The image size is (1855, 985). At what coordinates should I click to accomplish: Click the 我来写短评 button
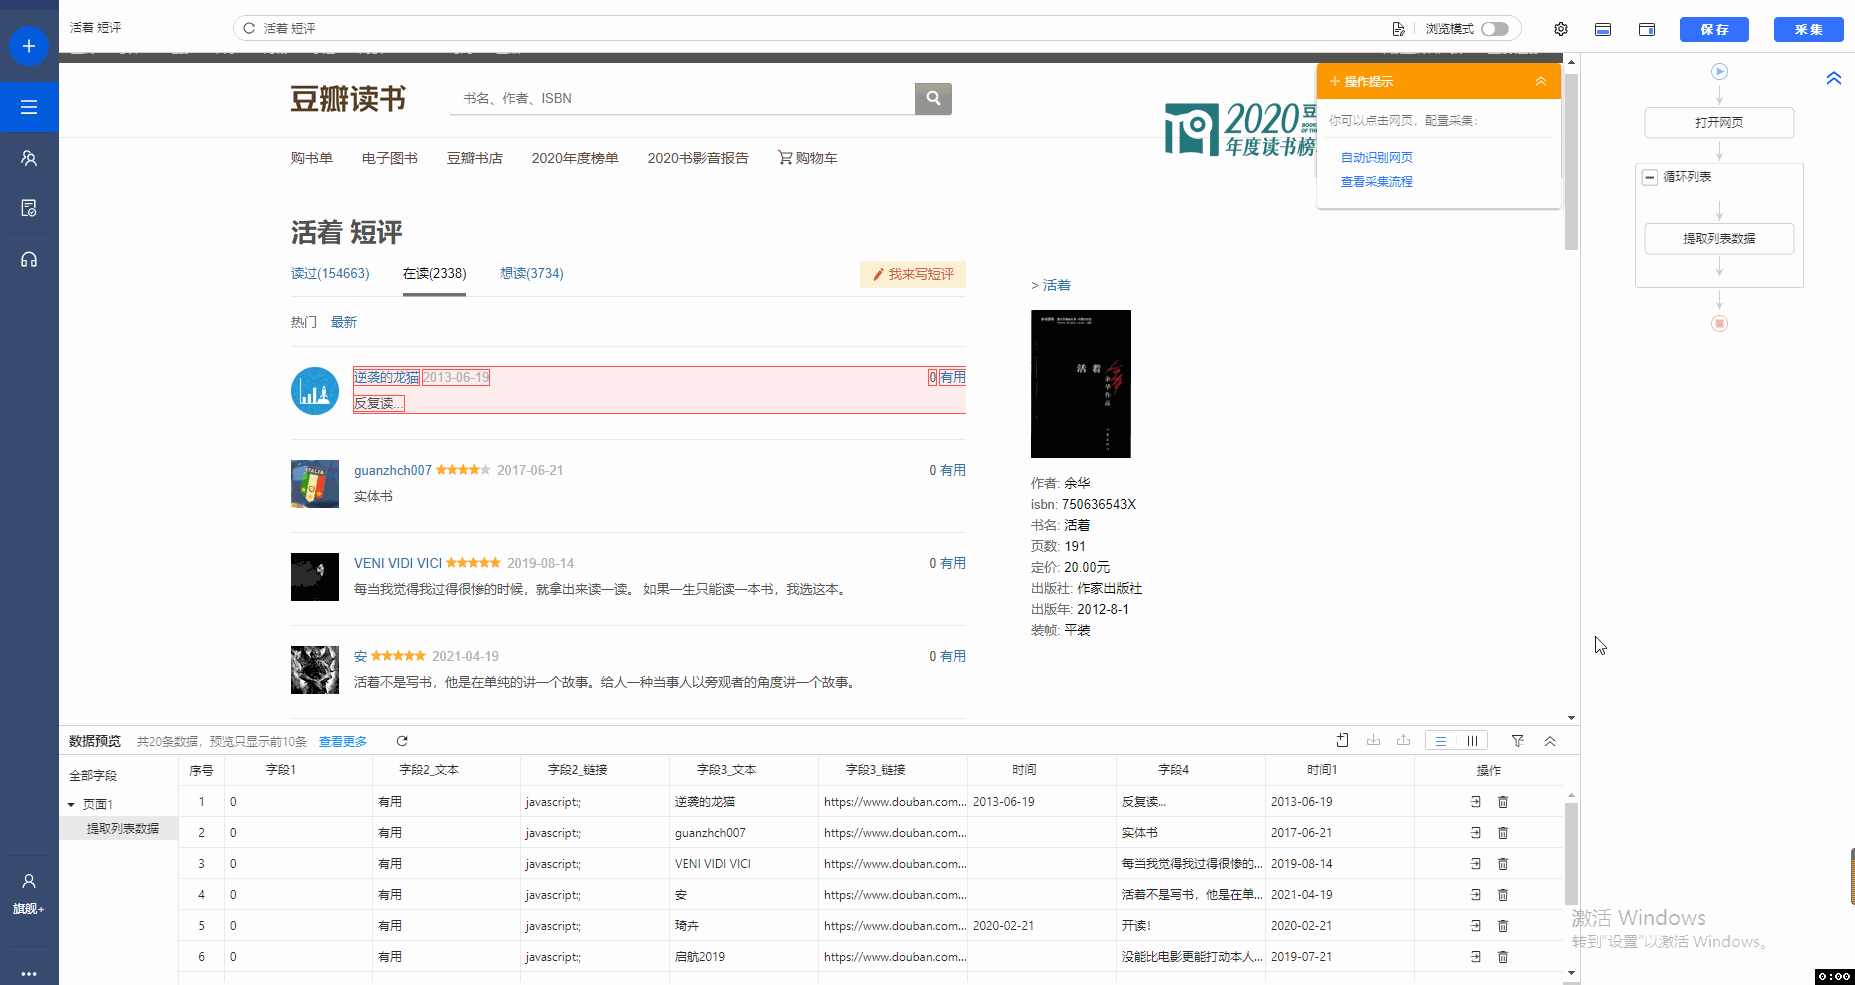(x=913, y=274)
